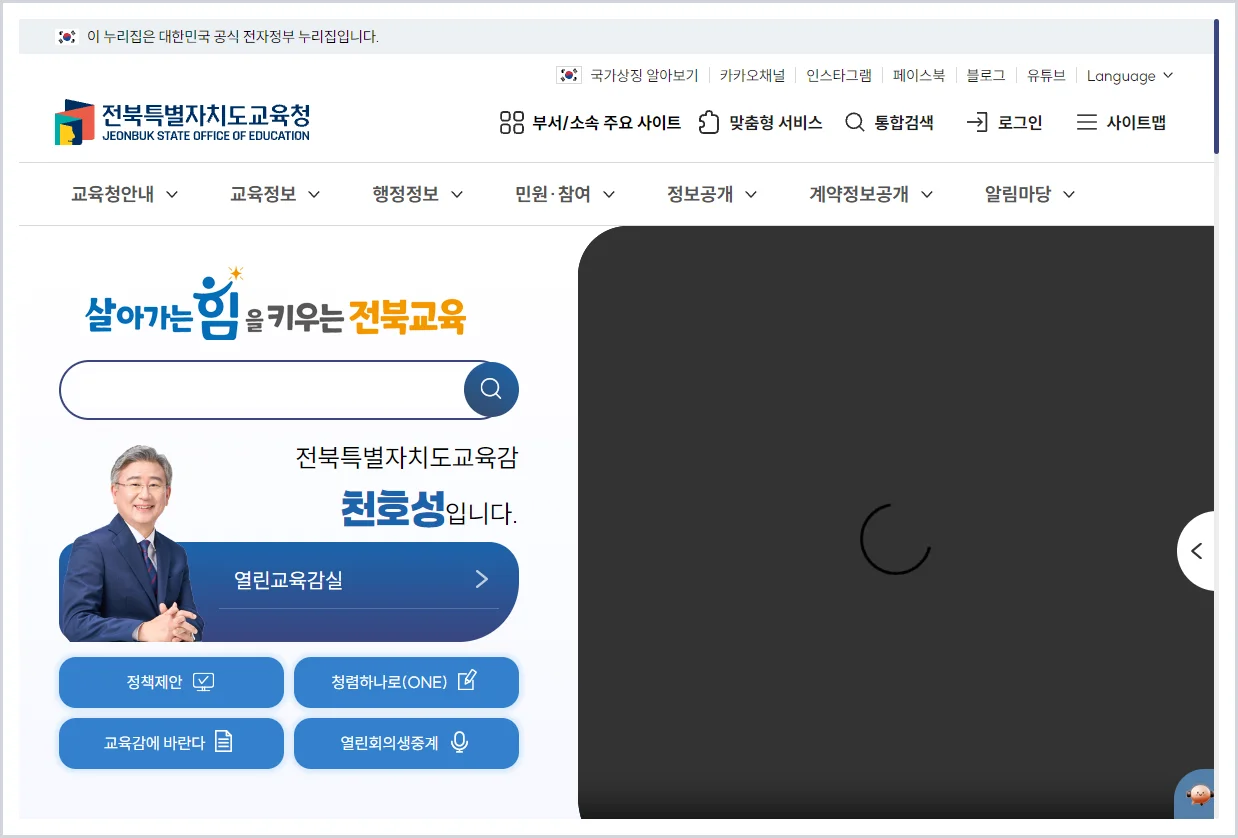
Task: Click the Jeonbuk State Office of Education logo
Action: [x=182, y=122]
